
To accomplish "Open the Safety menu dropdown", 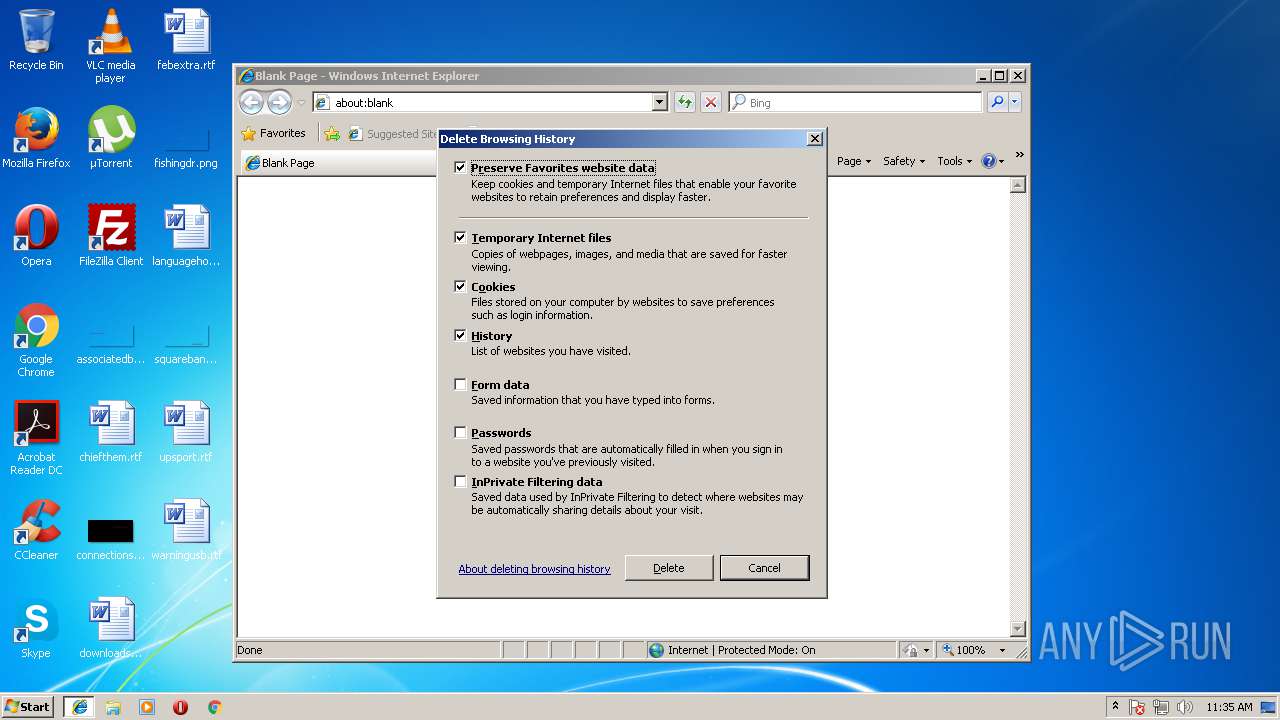I will (904, 161).
